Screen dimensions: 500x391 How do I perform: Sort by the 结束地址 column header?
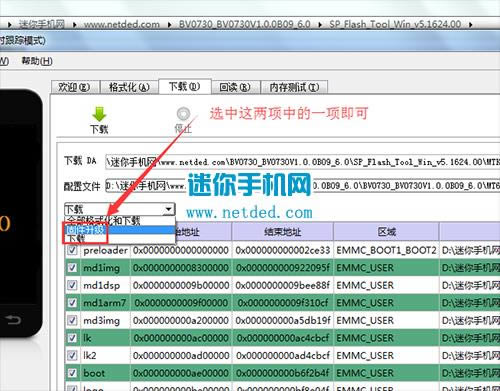(x=282, y=232)
